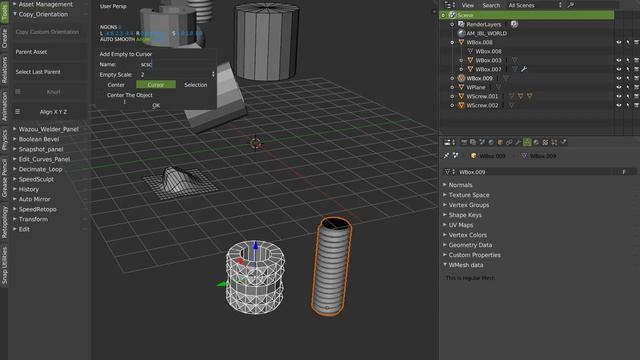The height and width of the screenshot is (360, 640).
Task: Choose the Selection option in the Add Empty dialog
Action: tap(196, 84)
